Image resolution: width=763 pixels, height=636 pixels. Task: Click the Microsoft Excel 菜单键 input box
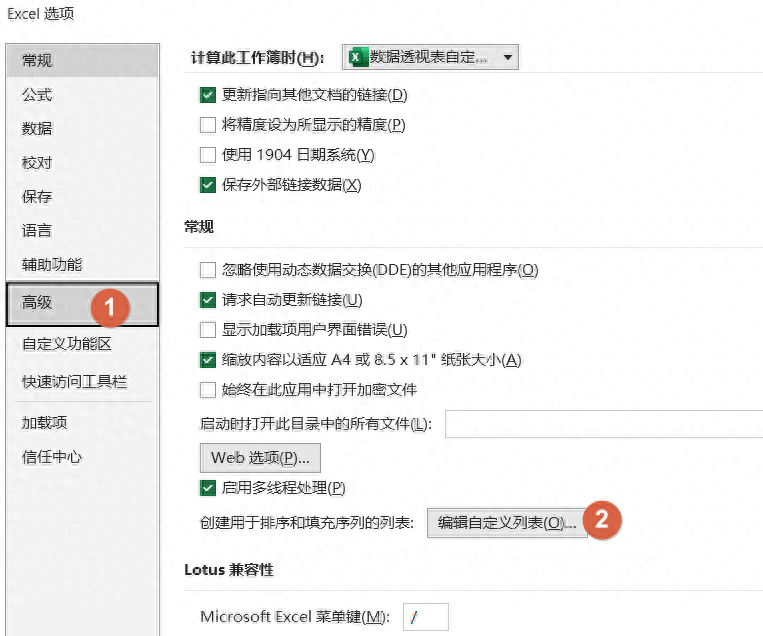[425, 617]
